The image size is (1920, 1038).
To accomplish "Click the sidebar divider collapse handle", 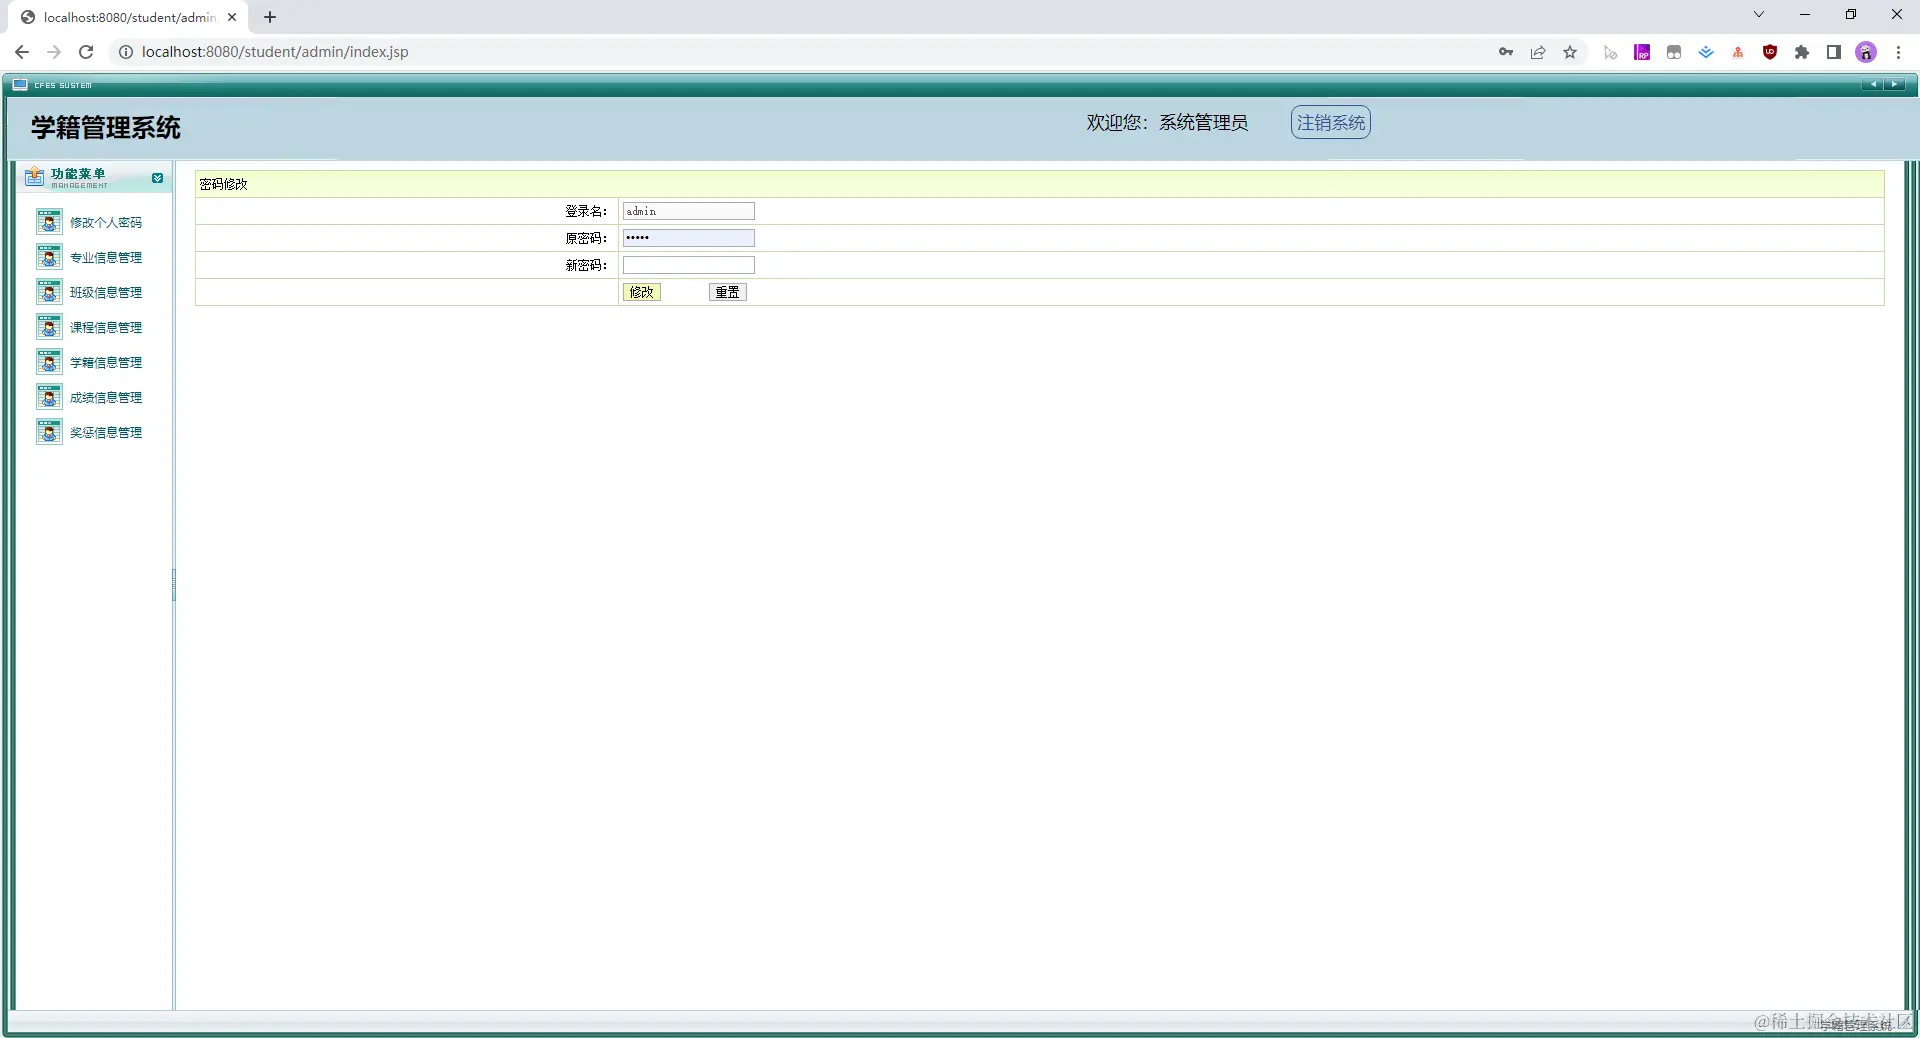I will 174,585.
